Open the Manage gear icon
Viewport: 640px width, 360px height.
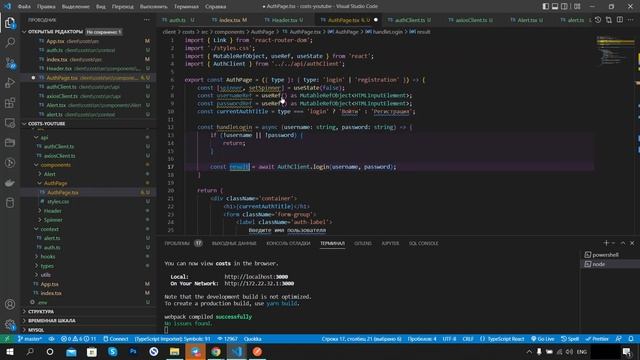coord(10,324)
